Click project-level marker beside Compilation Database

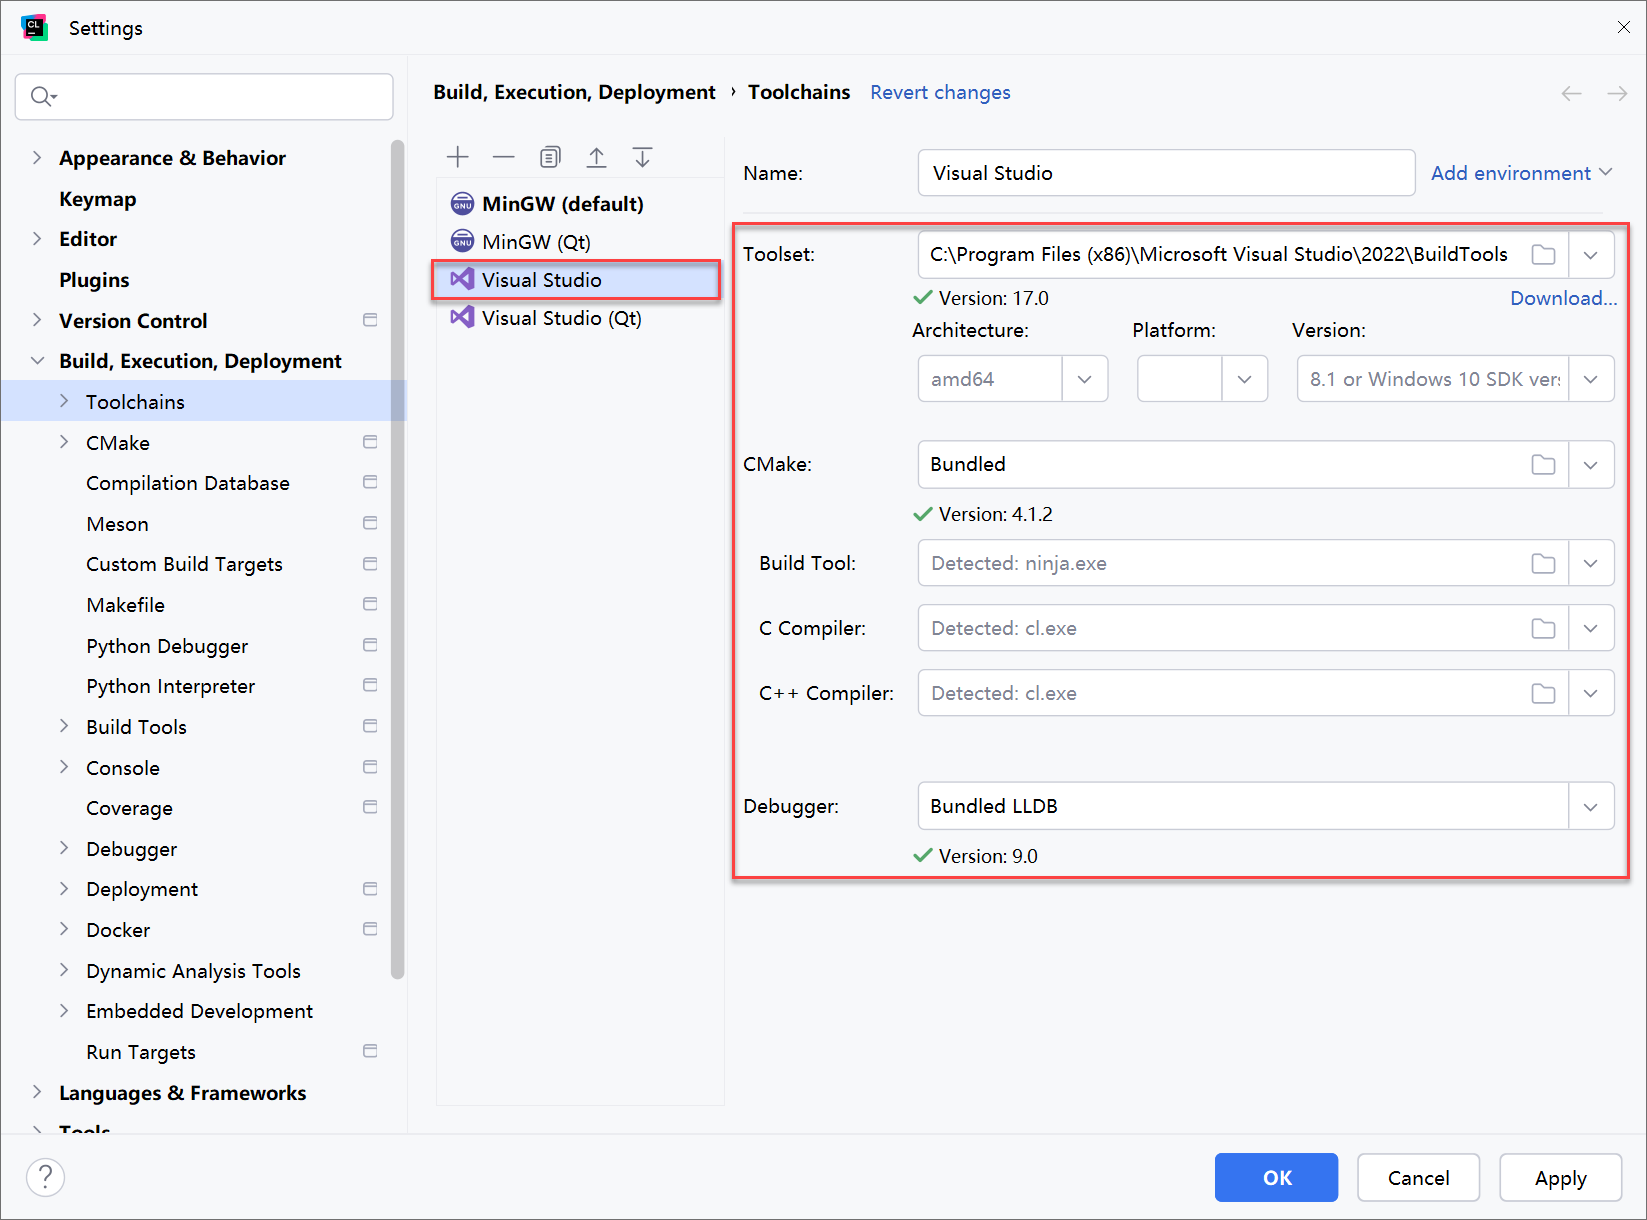coord(370,482)
